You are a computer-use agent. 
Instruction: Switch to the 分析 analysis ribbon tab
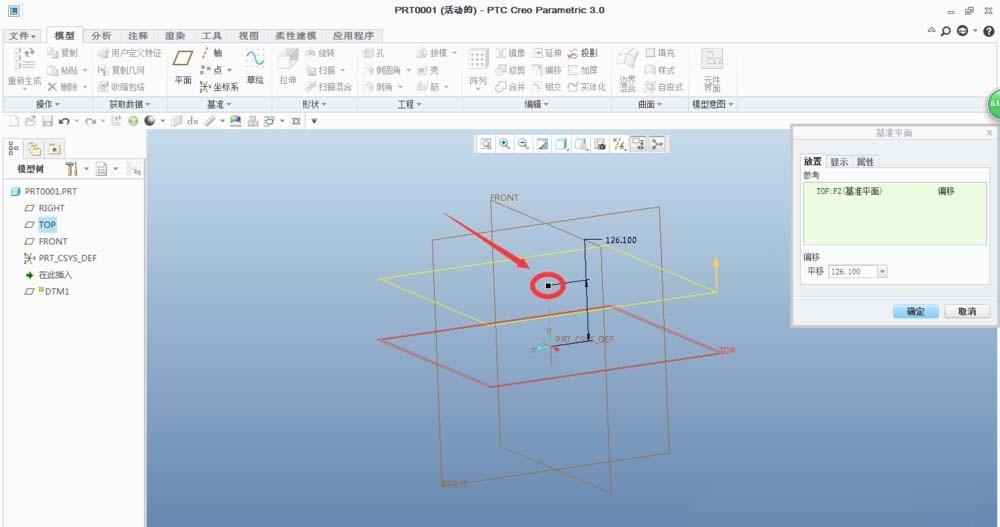coord(101,36)
